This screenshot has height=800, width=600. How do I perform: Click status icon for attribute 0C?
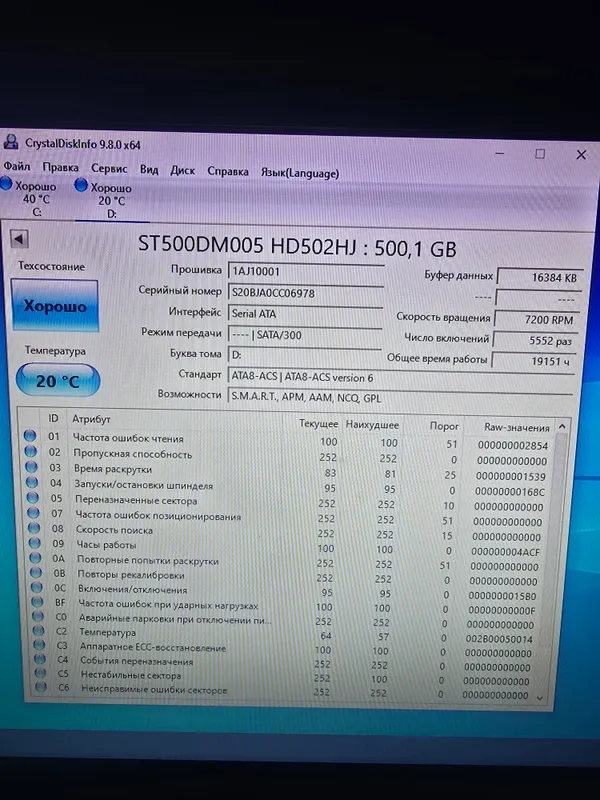click(37, 587)
